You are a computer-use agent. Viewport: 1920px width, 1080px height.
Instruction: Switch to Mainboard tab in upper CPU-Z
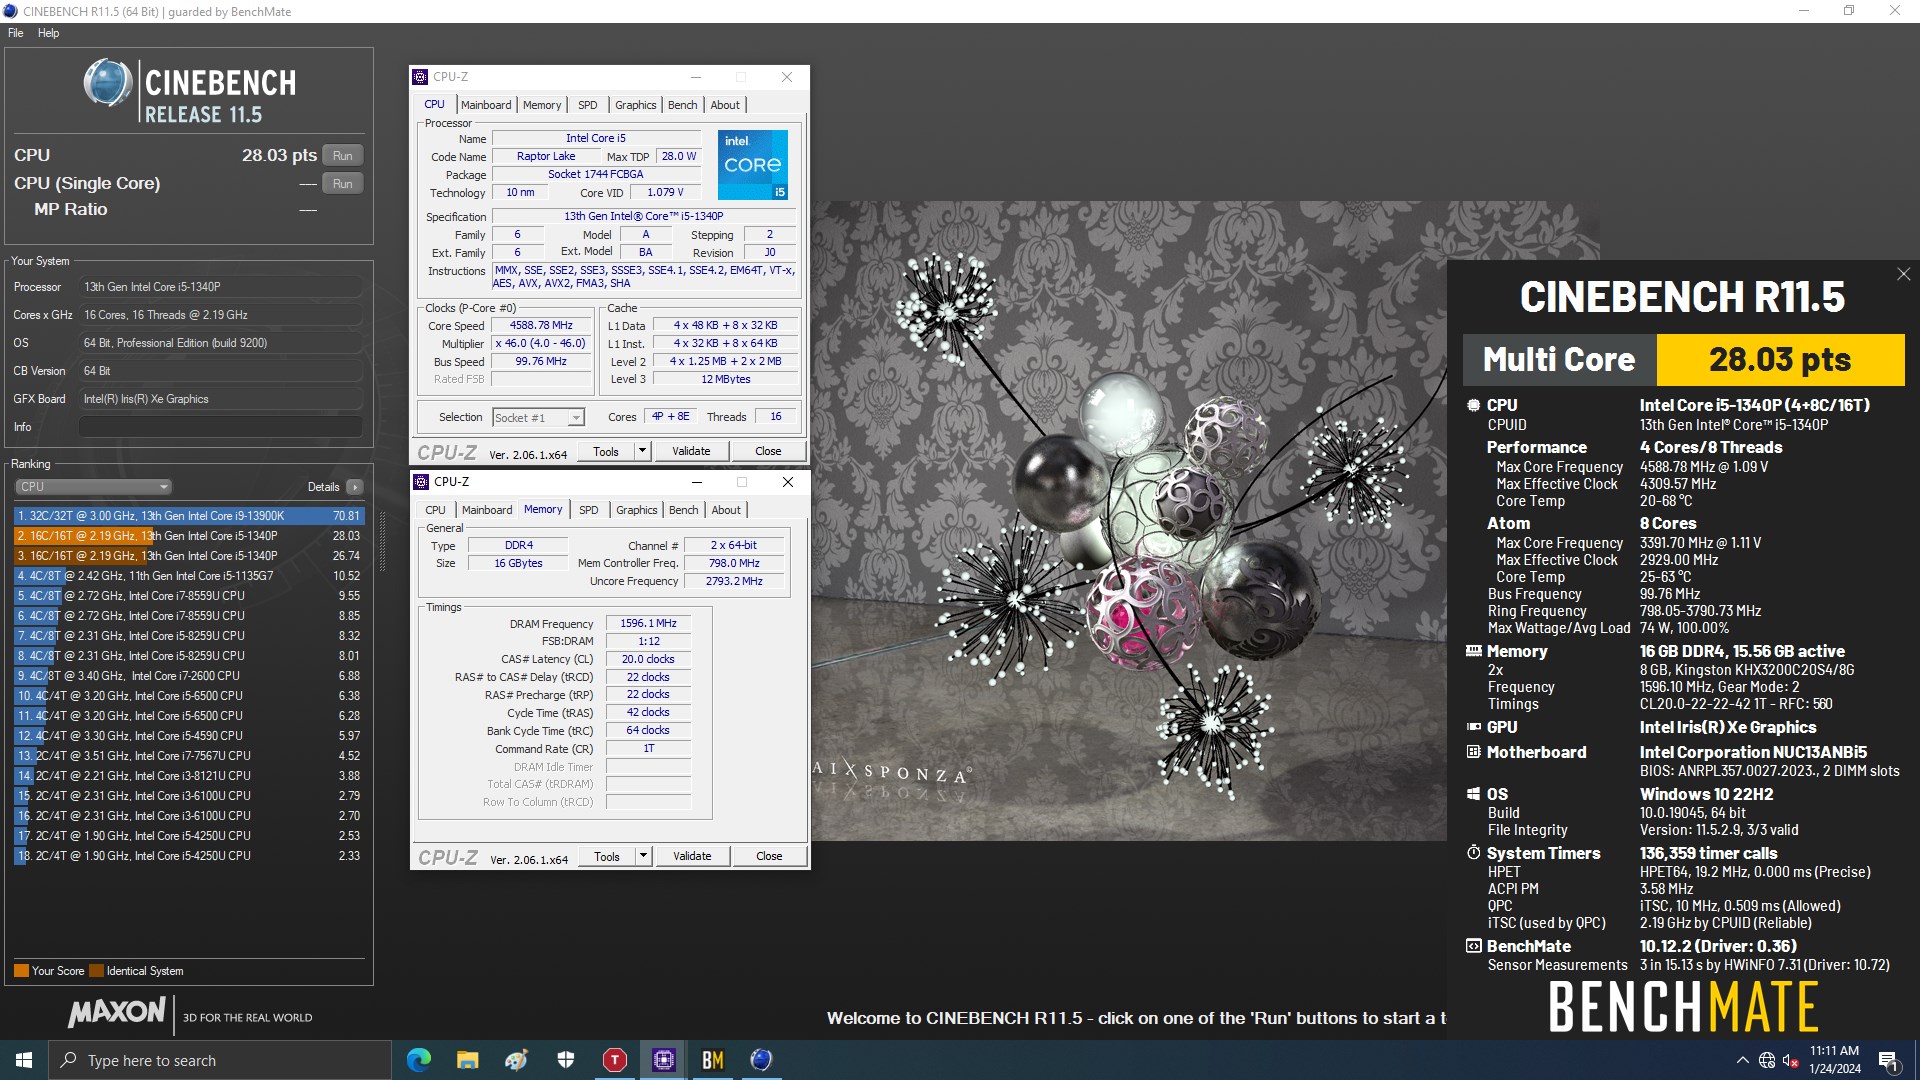(486, 105)
